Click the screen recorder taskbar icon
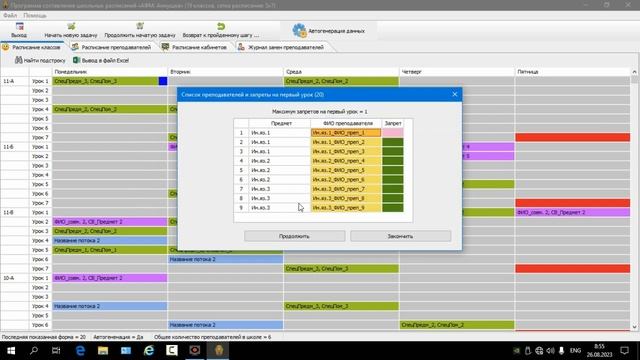Image resolution: width=640 pixels, height=360 pixels. point(195,351)
